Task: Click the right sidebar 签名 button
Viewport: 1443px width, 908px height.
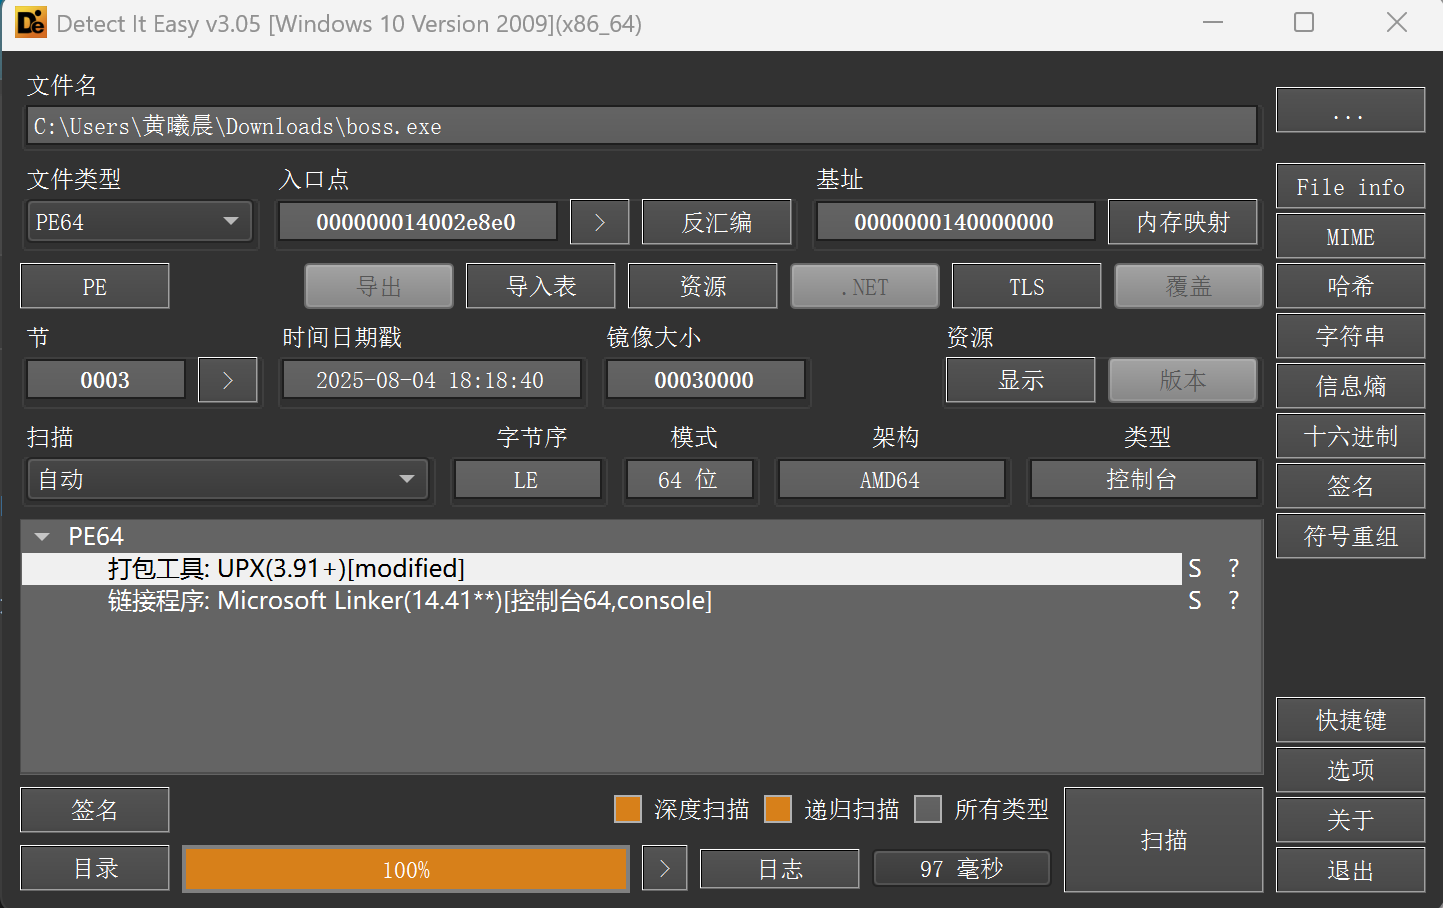Action: click(1350, 486)
